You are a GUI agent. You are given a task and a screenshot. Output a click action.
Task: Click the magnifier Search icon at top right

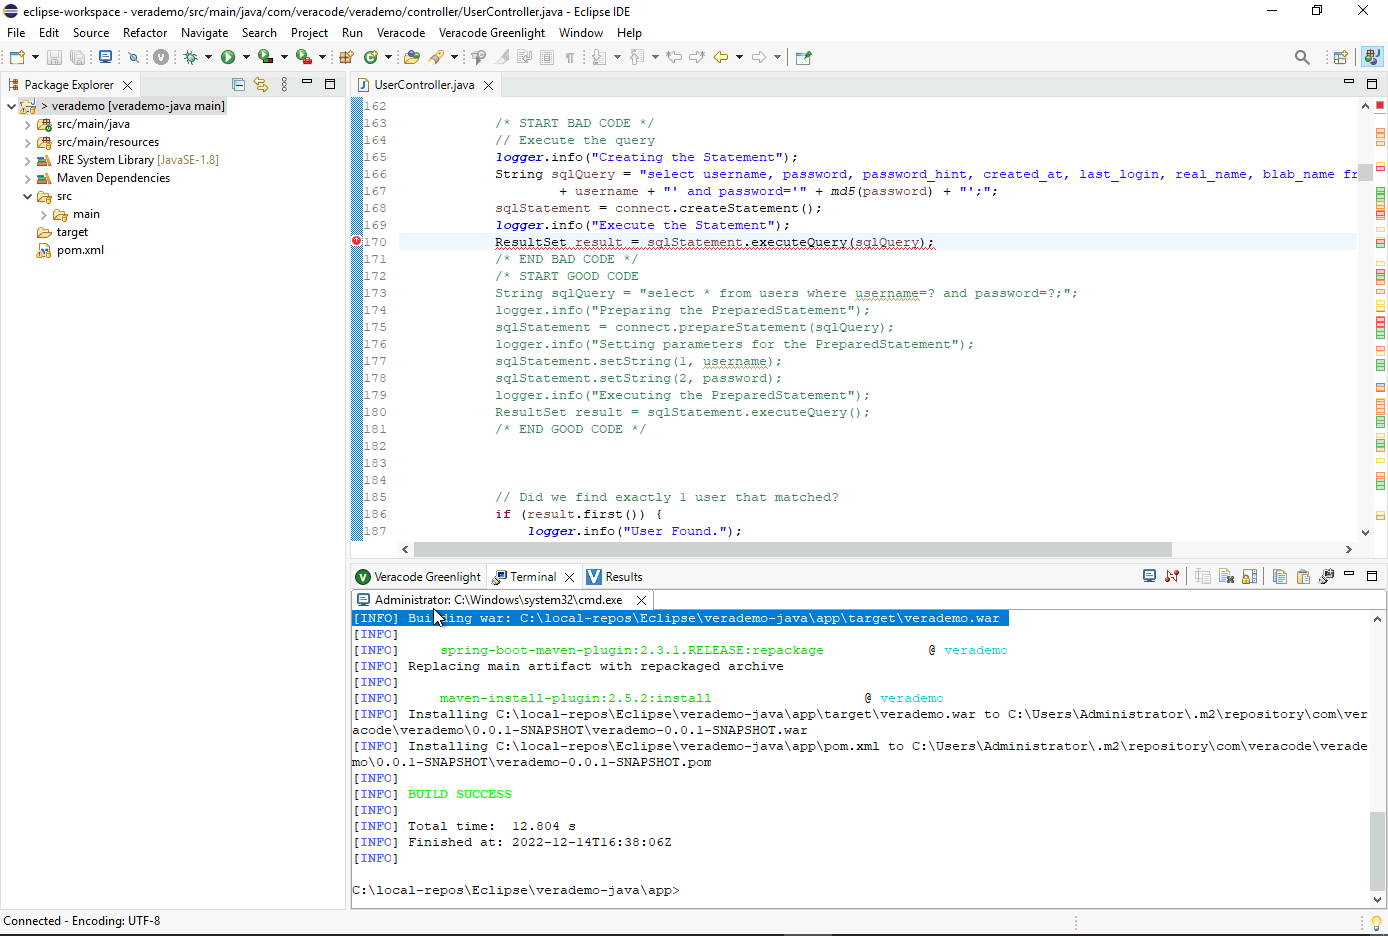pyautogui.click(x=1302, y=57)
